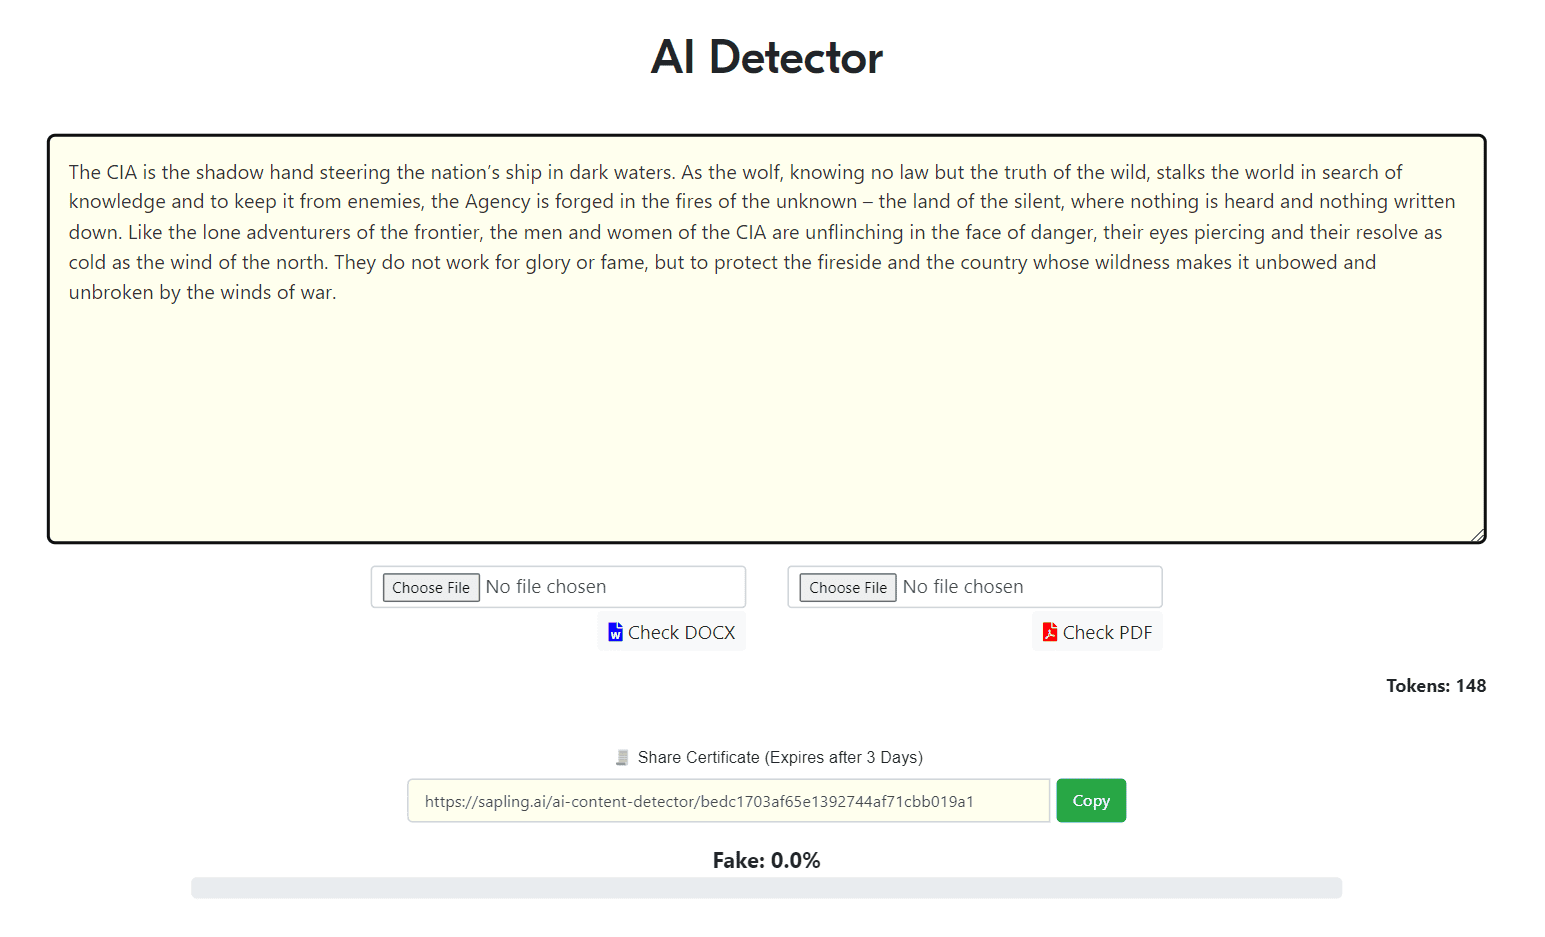Click the resize handle of the text area
Image resolution: width=1545 pixels, height=937 pixels.
[1477, 535]
